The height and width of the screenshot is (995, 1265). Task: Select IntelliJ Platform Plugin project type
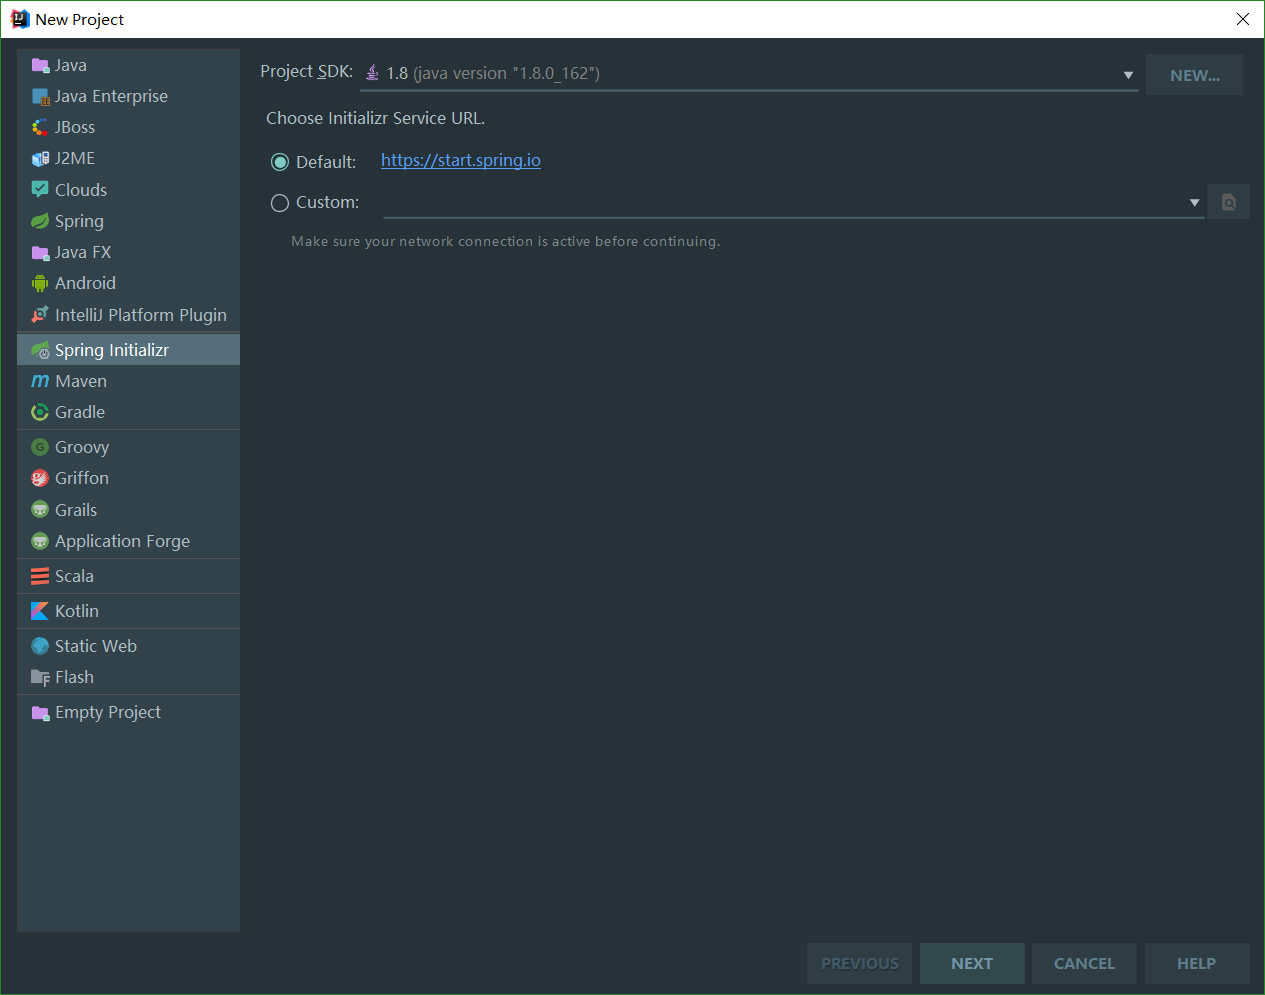(x=140, y=315)
